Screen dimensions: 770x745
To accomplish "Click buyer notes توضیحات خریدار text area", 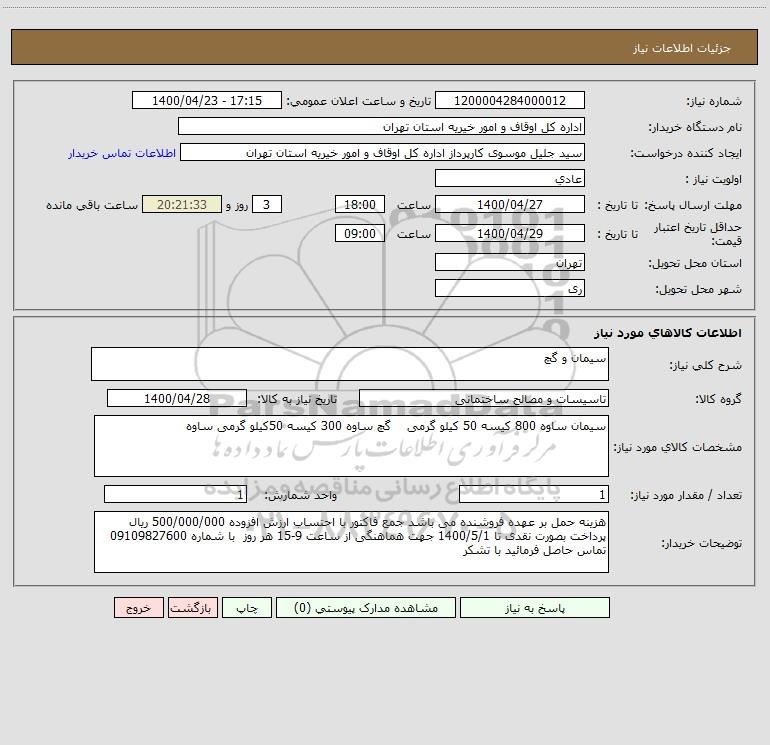I will (351, 542).
